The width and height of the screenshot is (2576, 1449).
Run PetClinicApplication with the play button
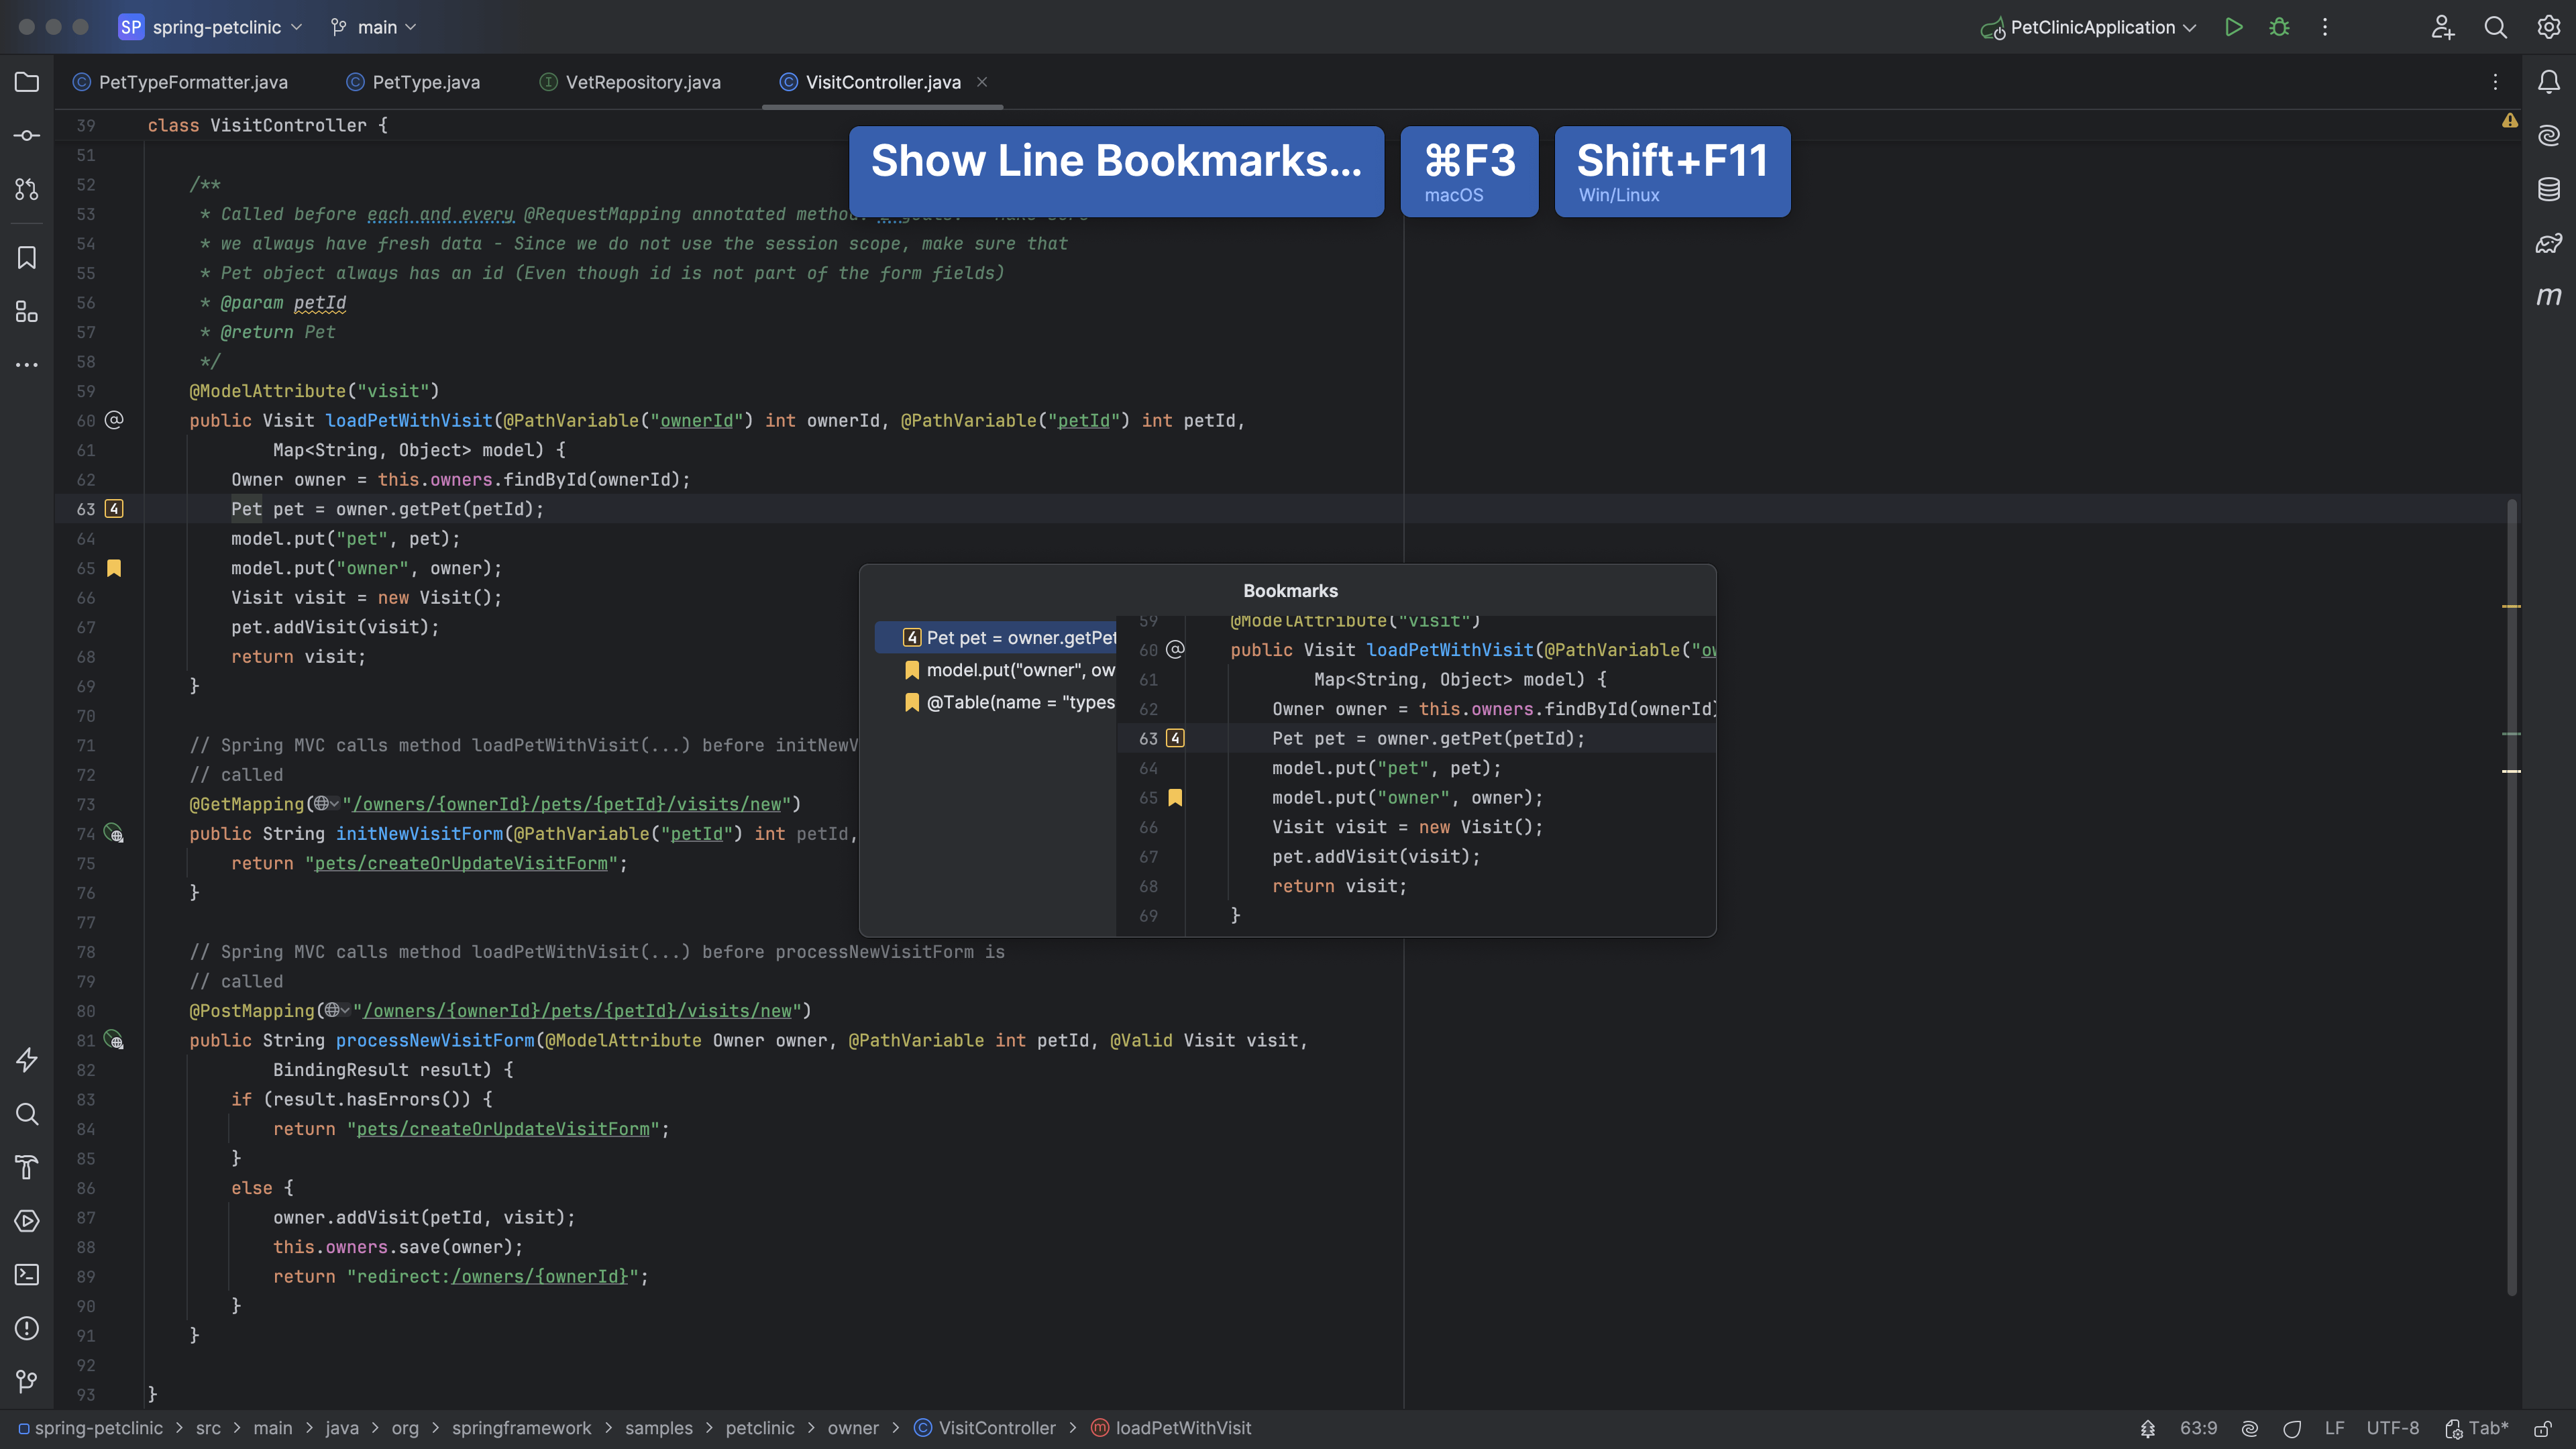coord(2233,27)
